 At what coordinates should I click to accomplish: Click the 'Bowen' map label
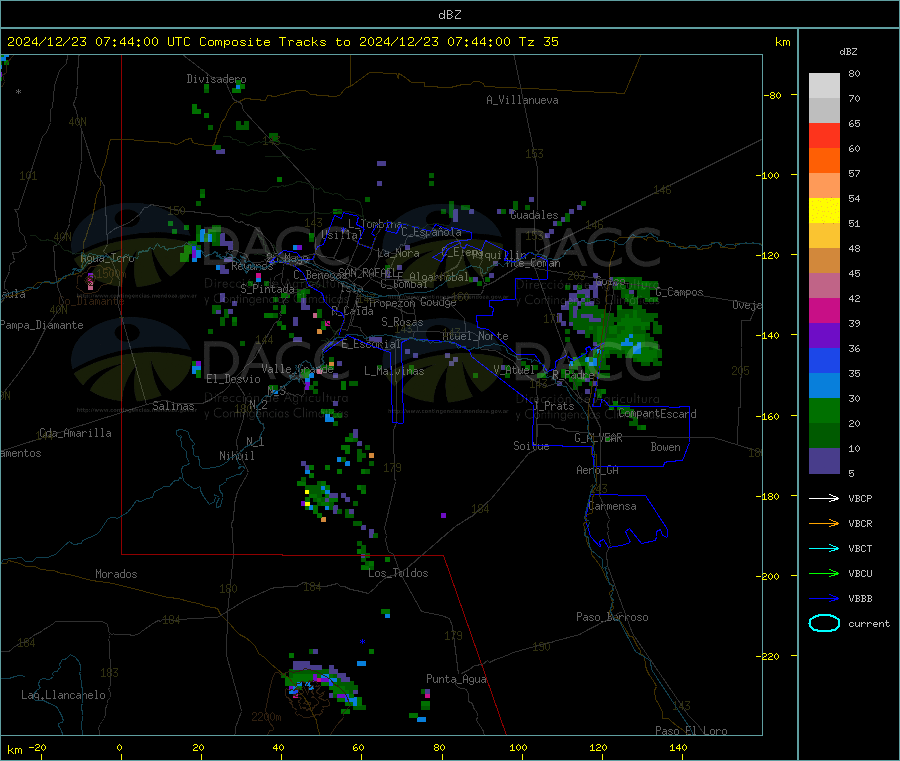click(x=665, y=447)
